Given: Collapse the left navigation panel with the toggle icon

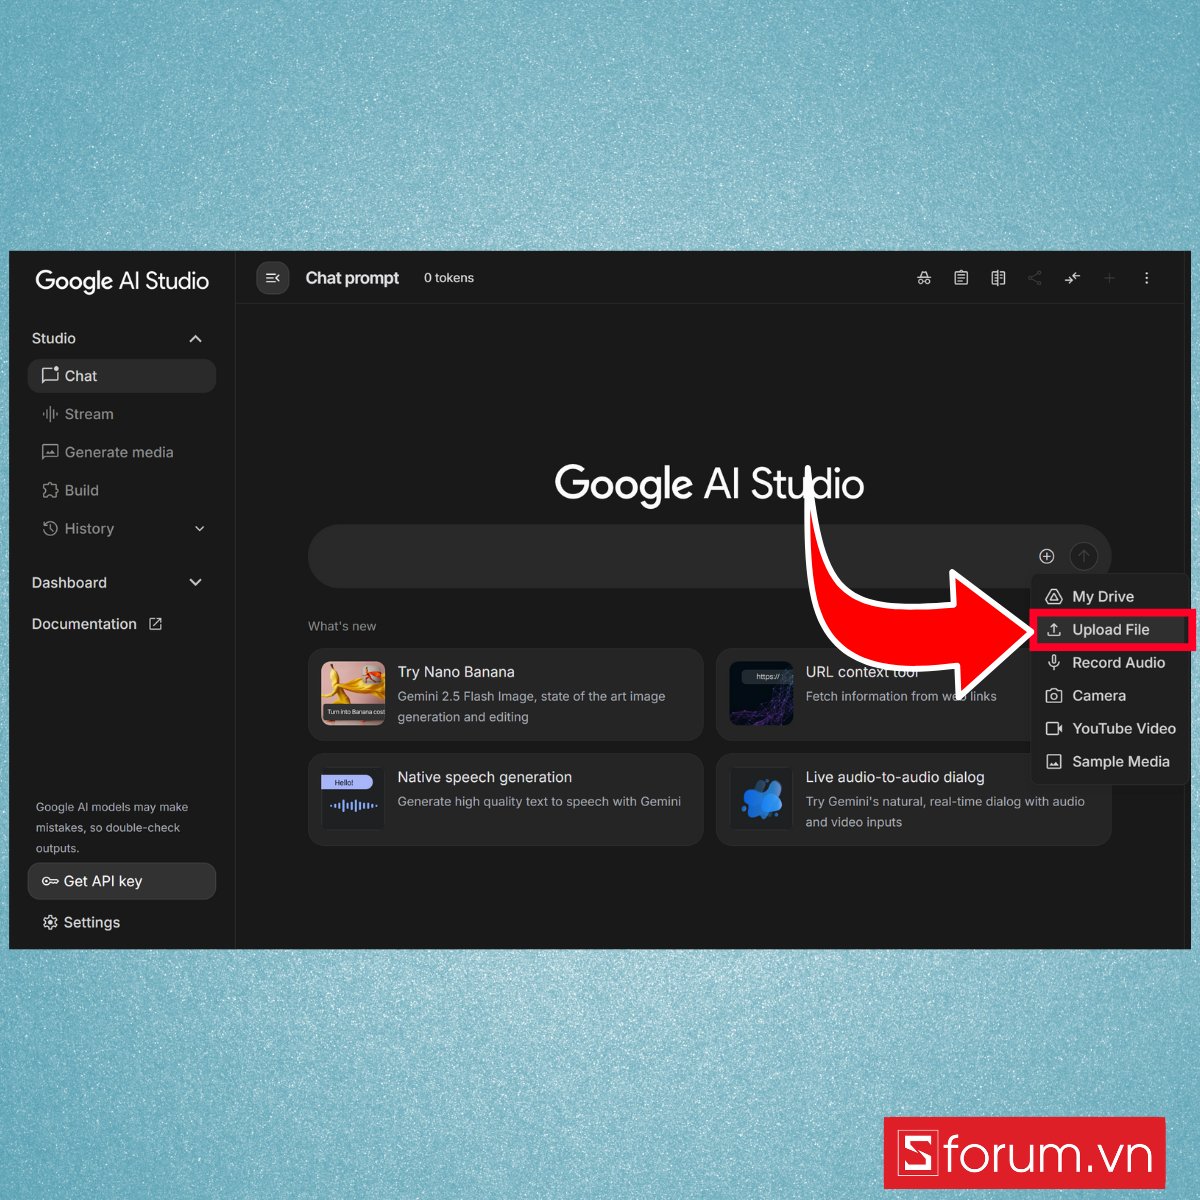Looking at the screenshot, I should 272,278.
